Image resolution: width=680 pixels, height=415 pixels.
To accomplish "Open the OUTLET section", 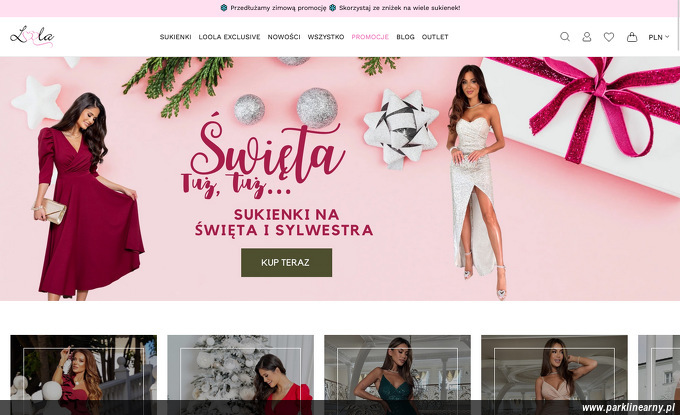I will 435,37.
